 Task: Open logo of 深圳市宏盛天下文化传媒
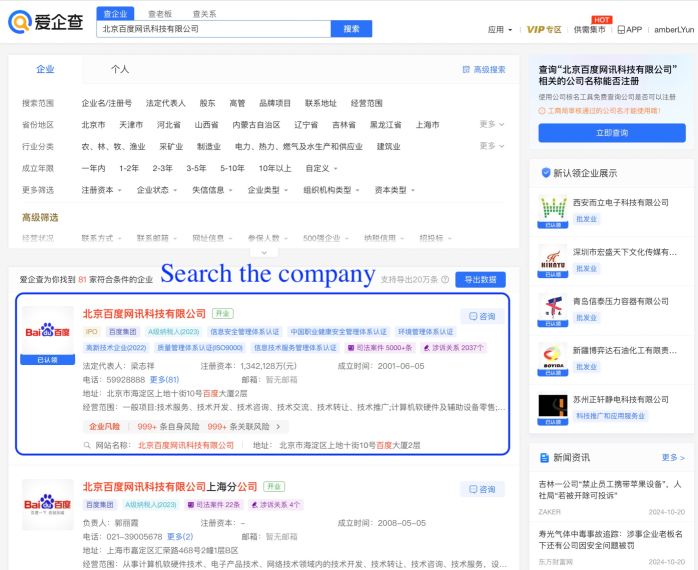click(553, 261)
